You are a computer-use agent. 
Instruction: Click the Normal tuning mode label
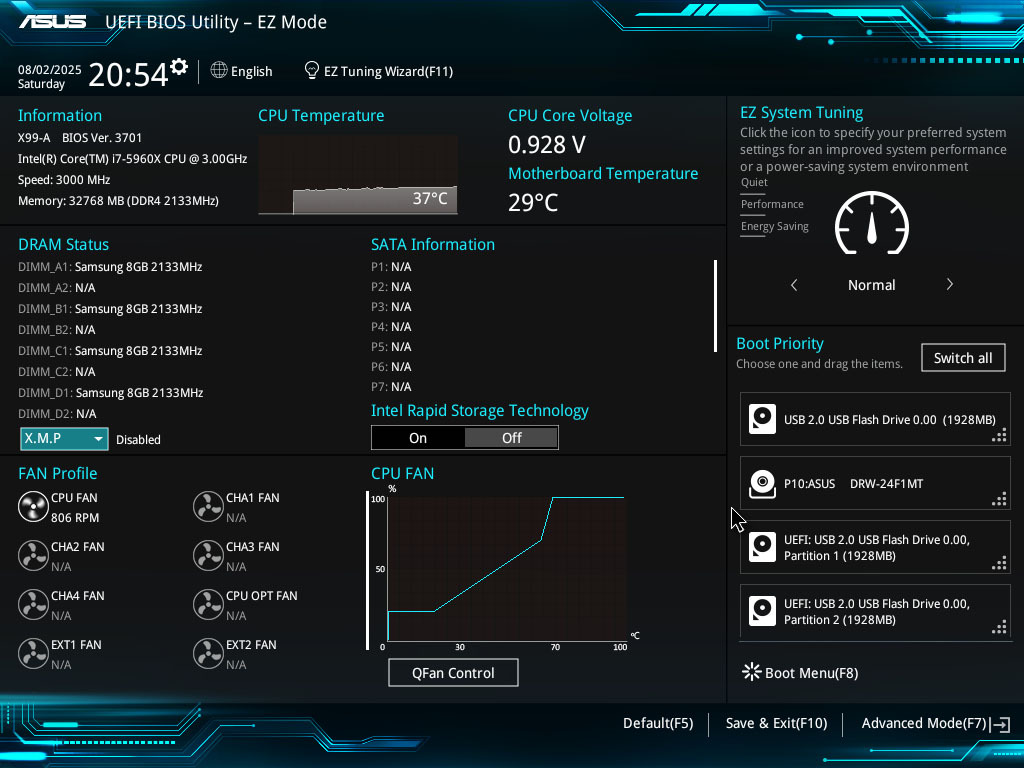point(871,285)
